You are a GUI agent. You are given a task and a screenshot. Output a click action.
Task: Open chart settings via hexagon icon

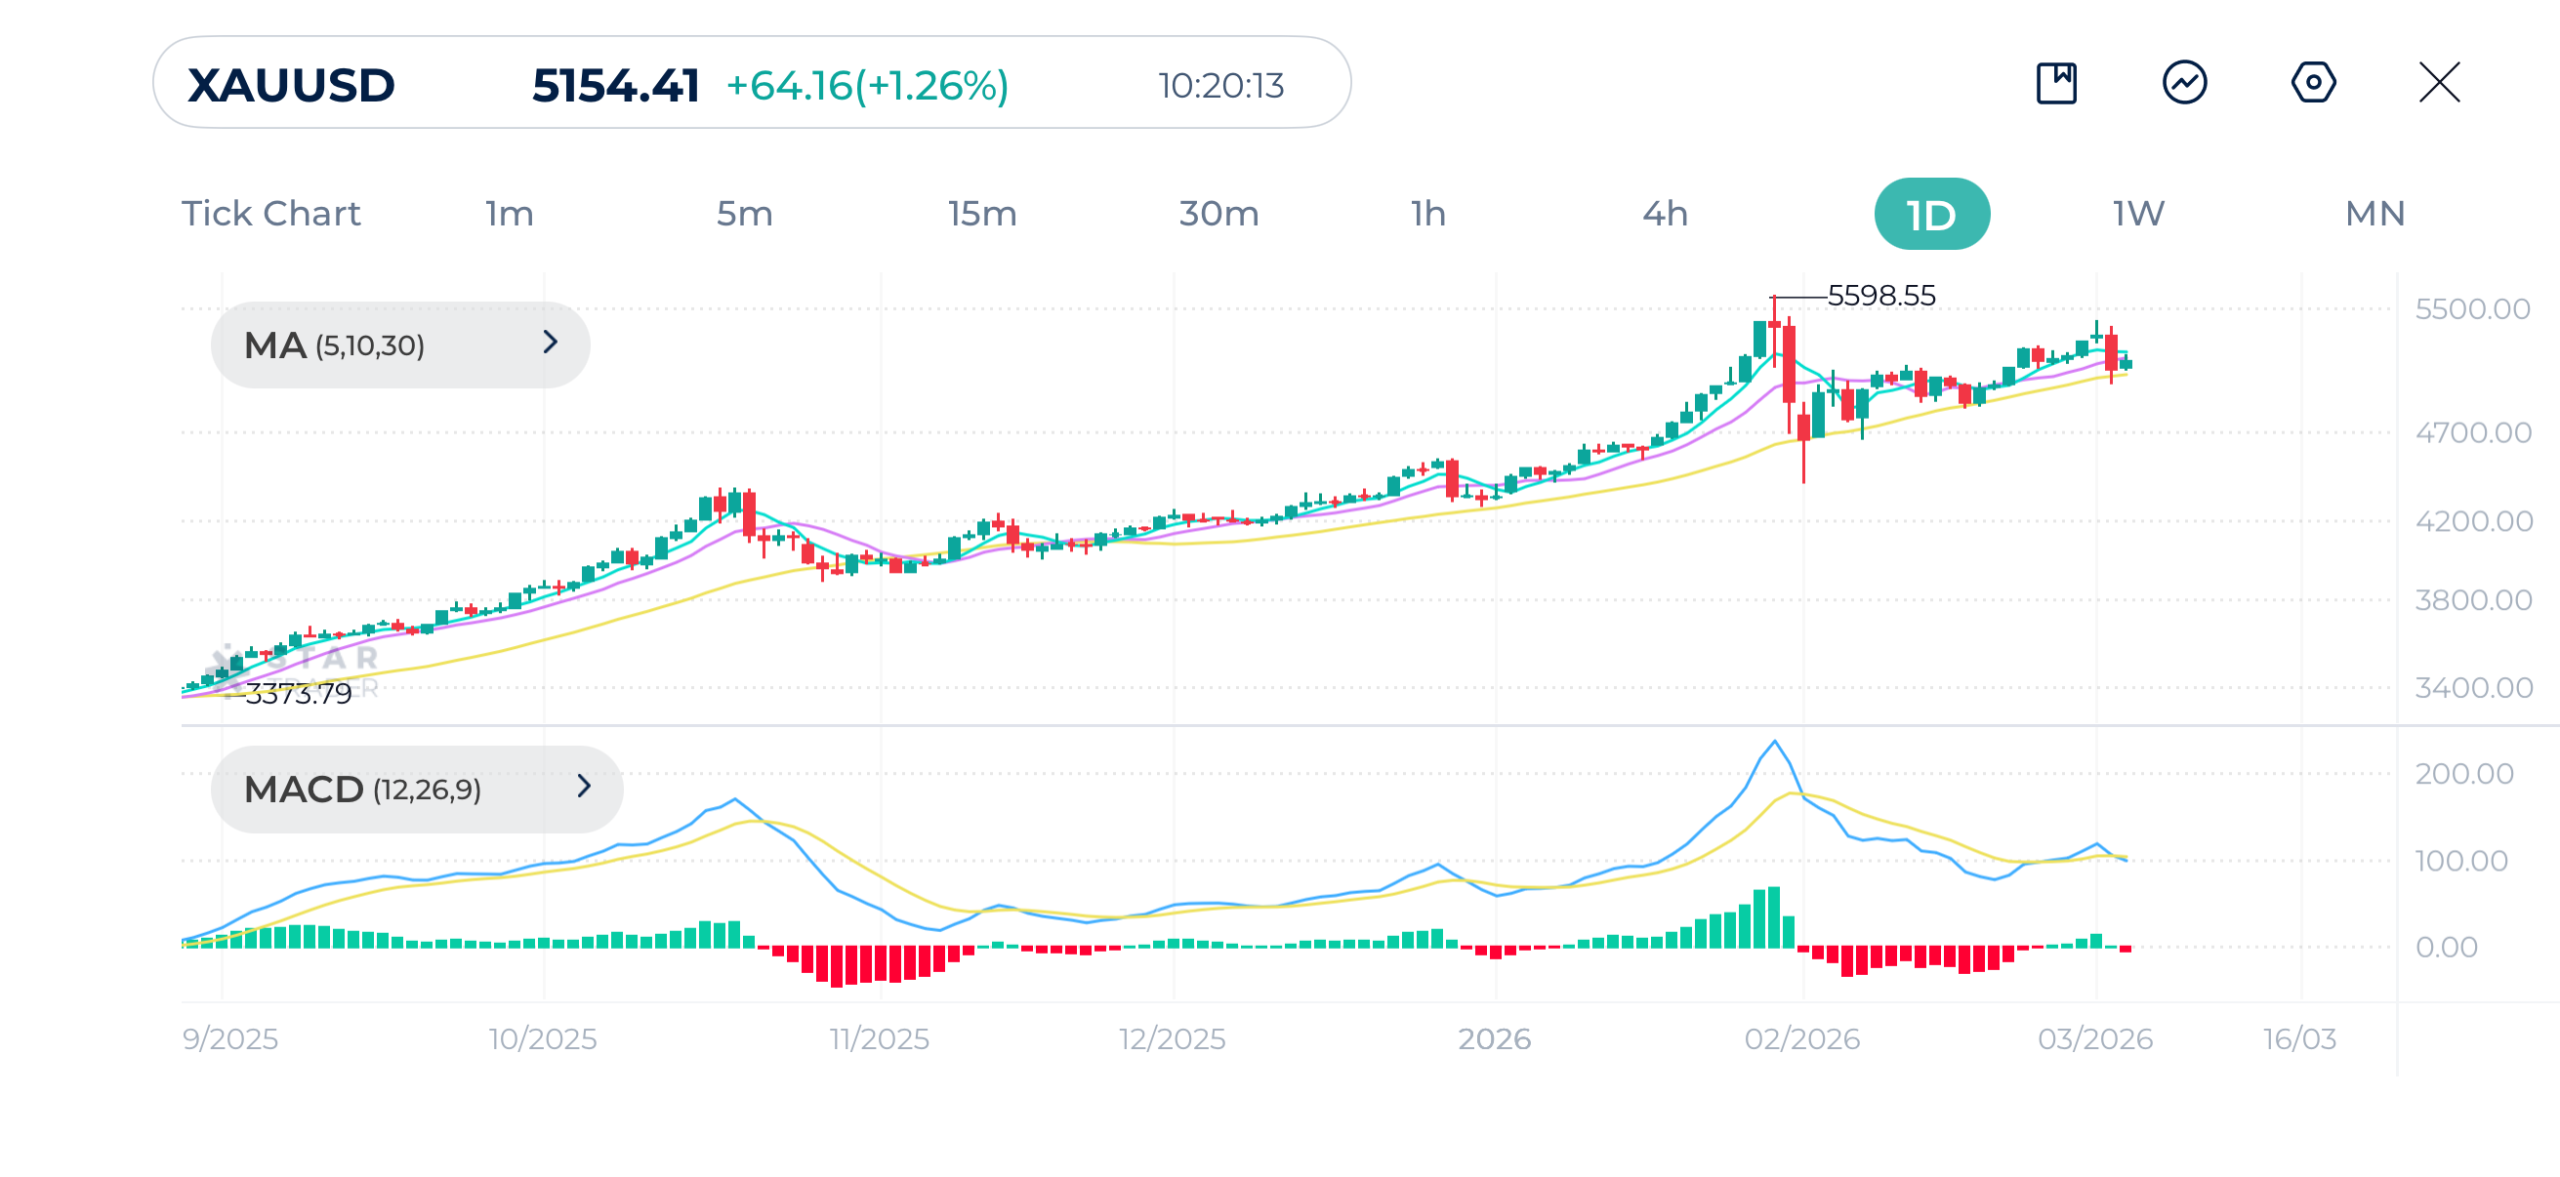[2314, 84]
